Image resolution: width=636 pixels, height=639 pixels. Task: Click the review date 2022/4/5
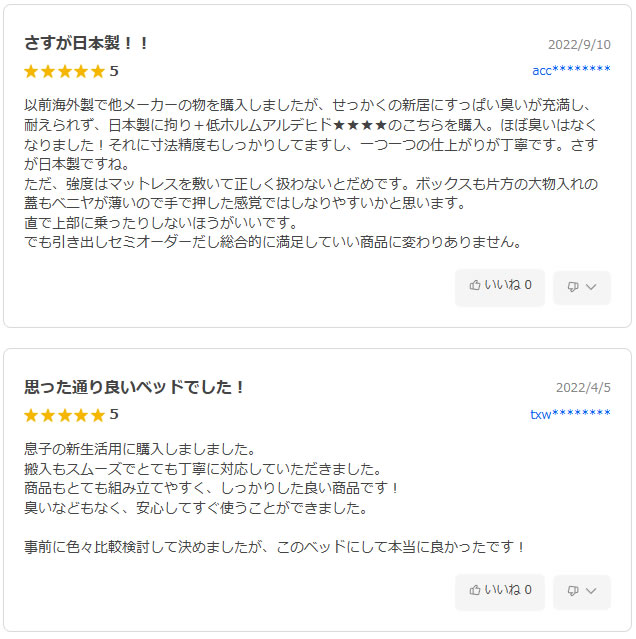click(x=583, y=388)
